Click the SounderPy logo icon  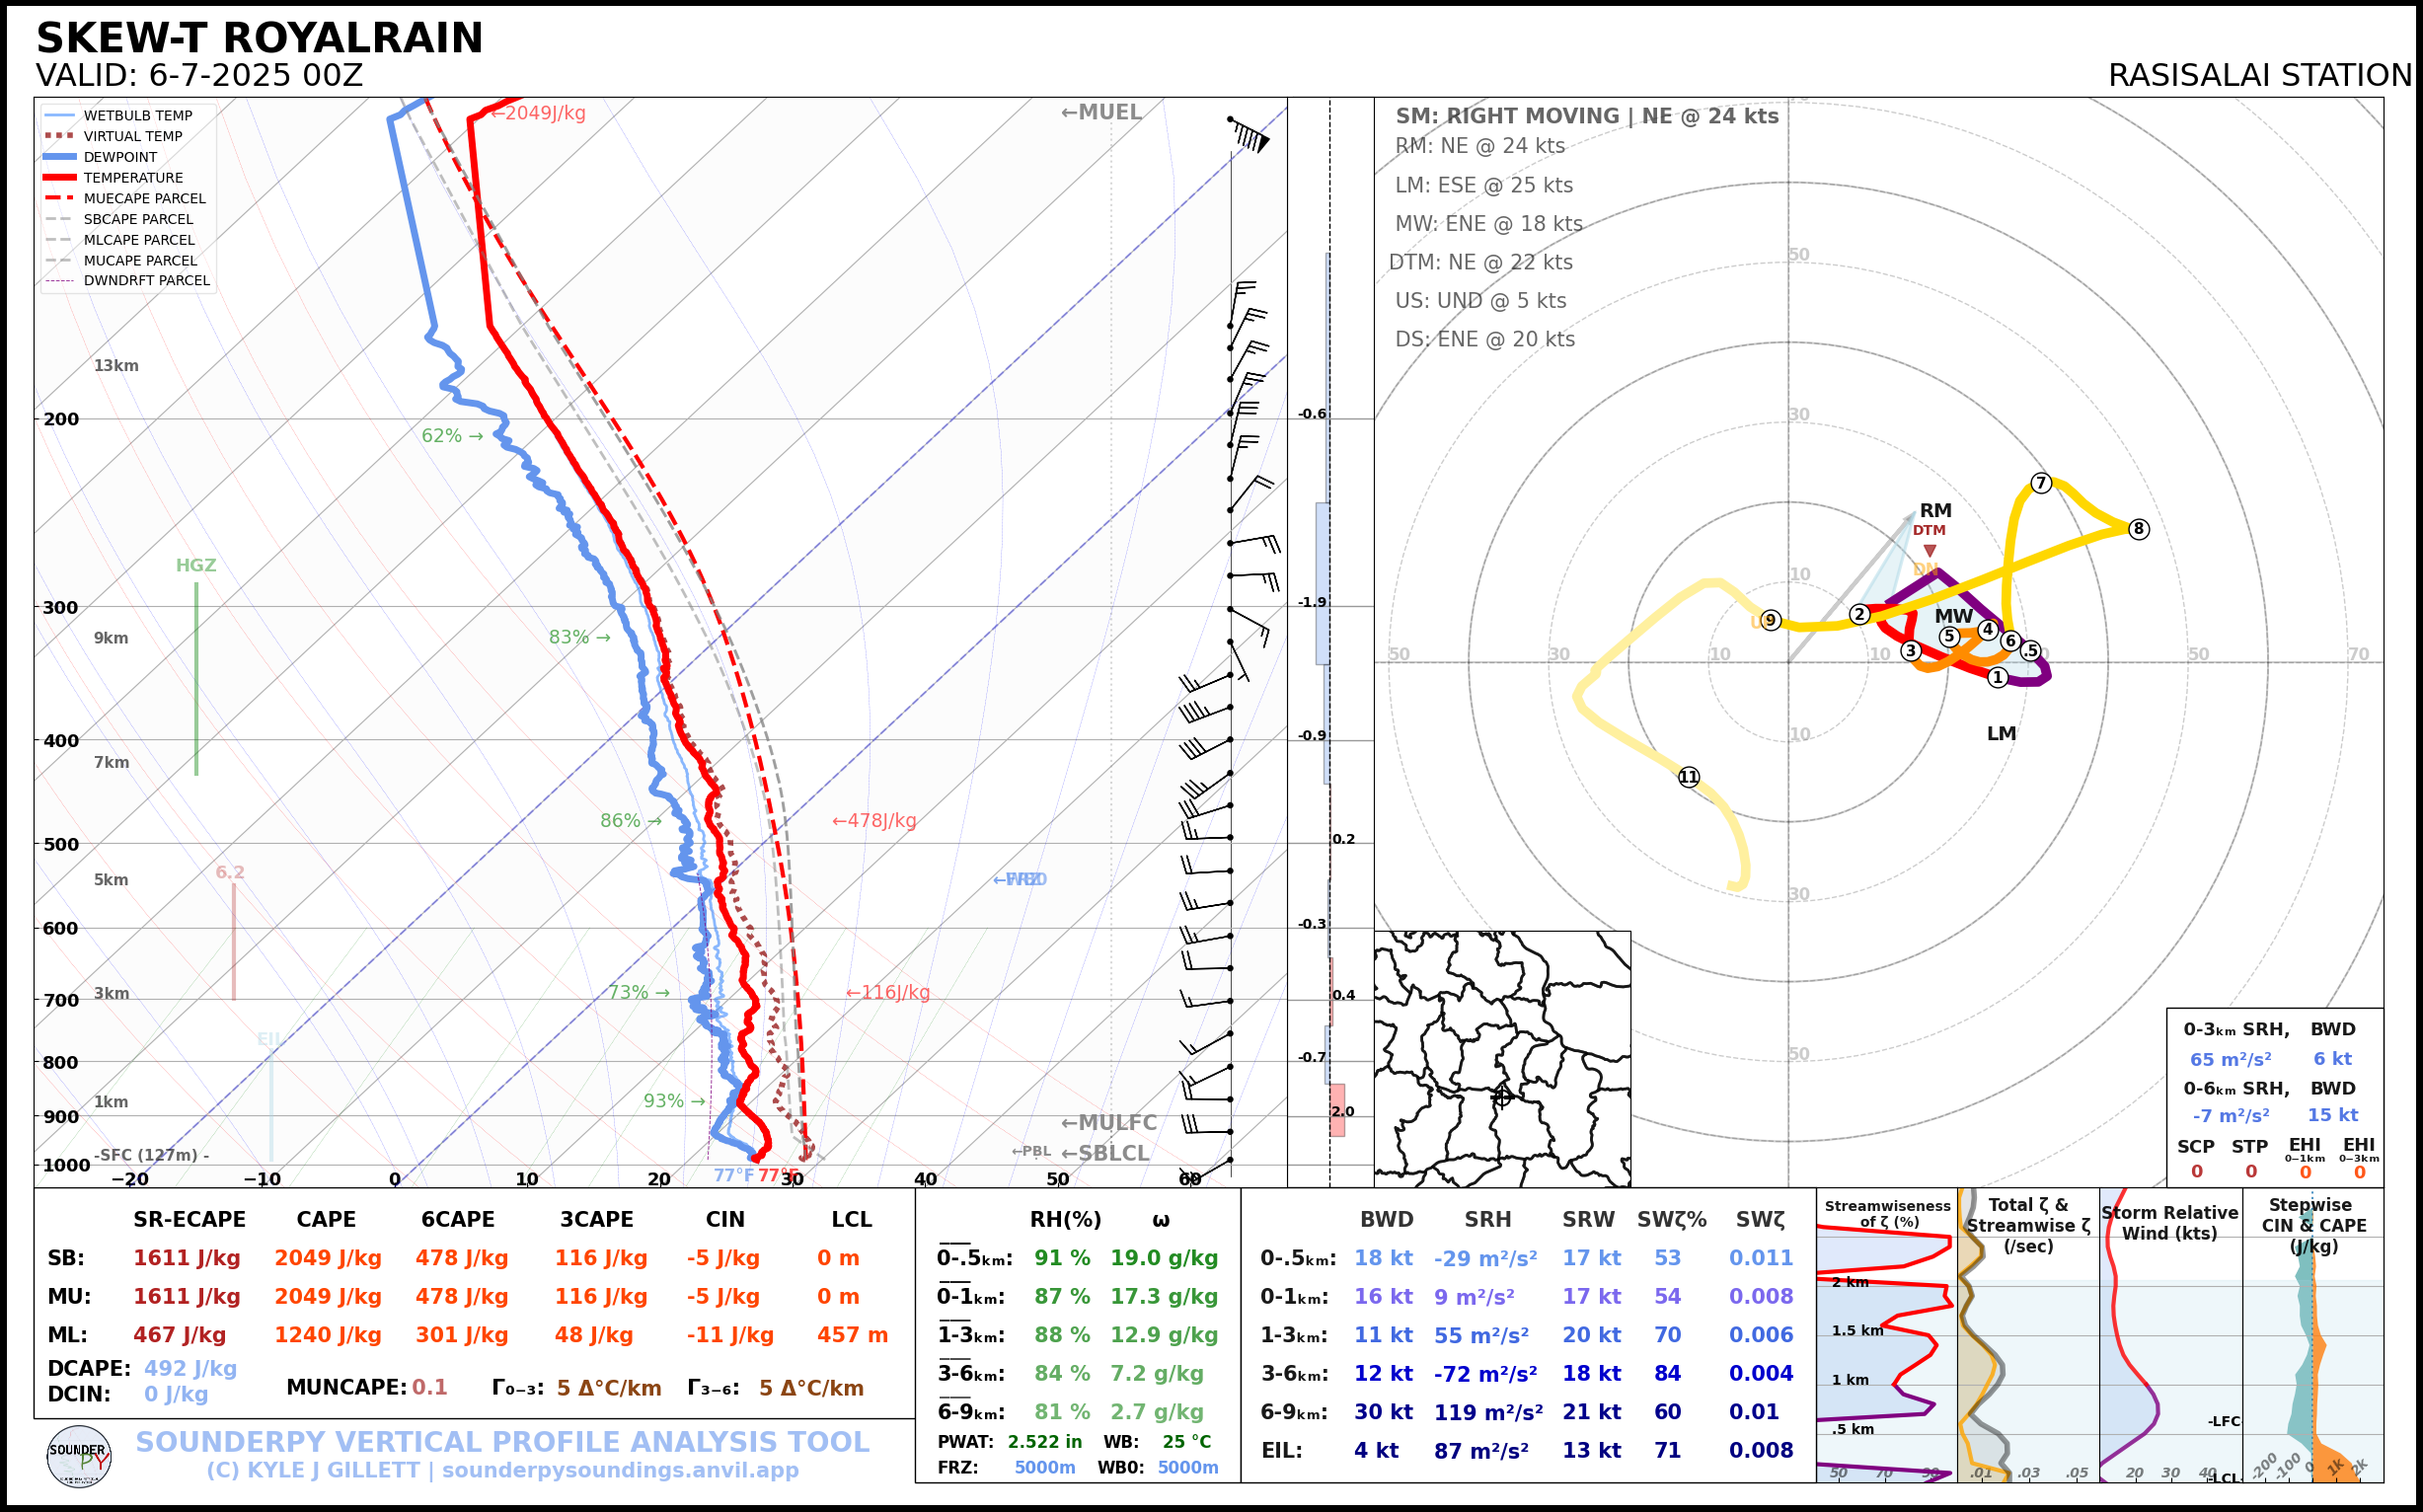(x=79, y=1456)
